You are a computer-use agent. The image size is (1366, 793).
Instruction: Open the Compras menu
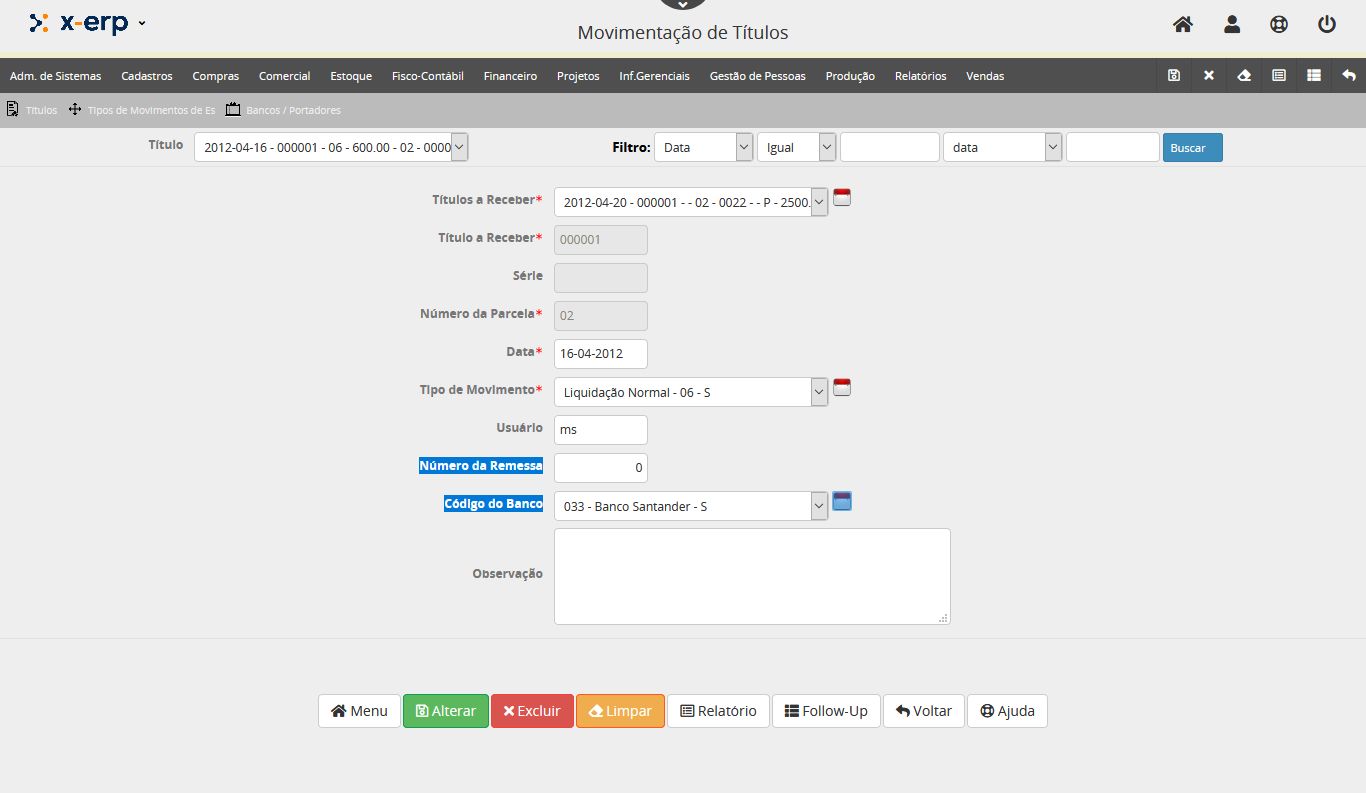coord(216,76)
